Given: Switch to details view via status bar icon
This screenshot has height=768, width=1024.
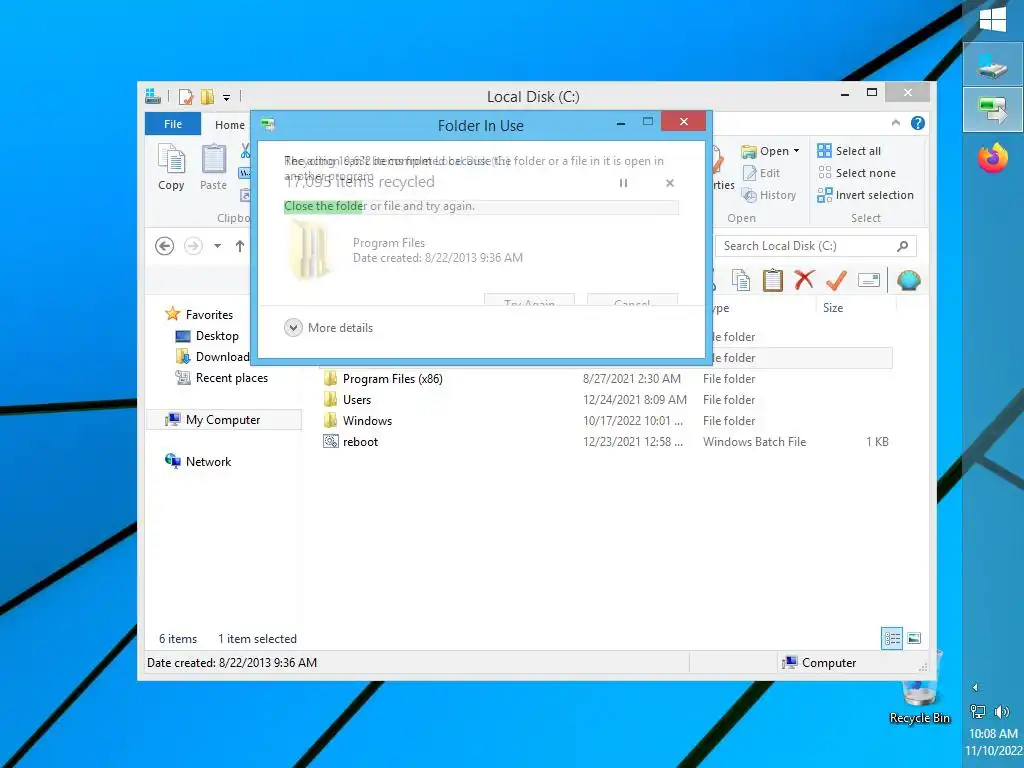Looking at the screenshot, I should (892, 638).
